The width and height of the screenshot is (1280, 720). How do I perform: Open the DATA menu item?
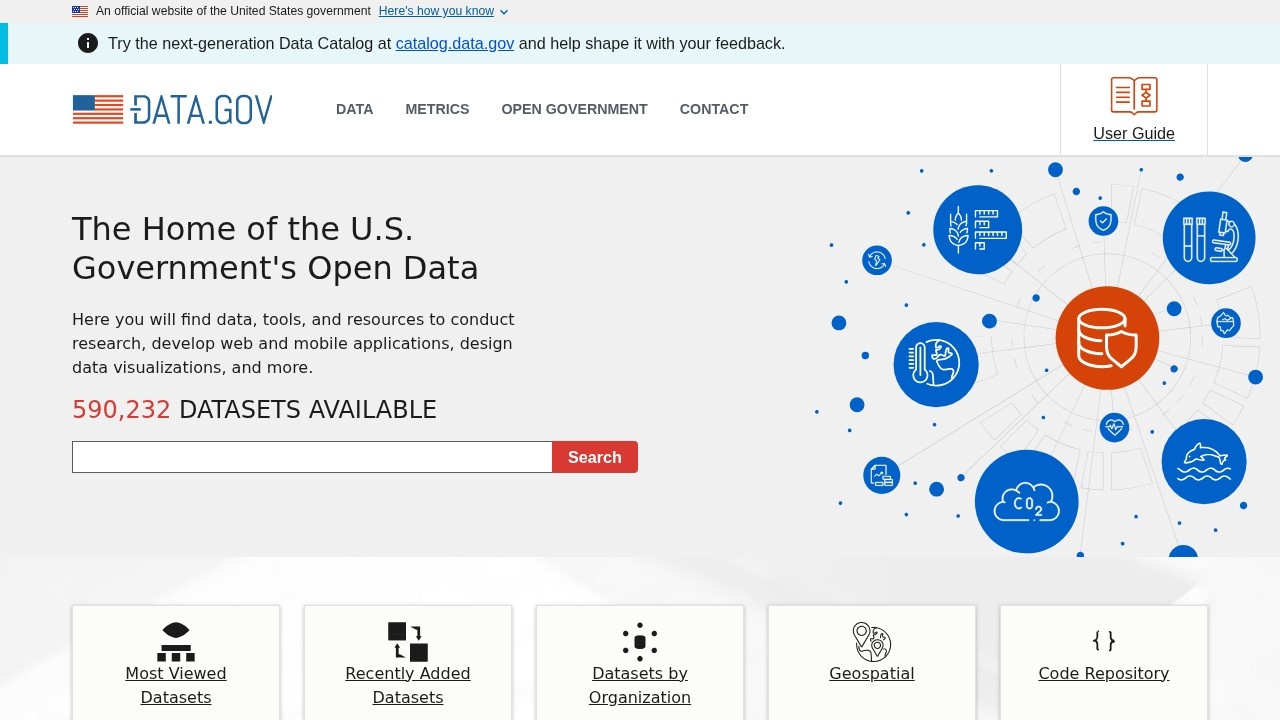pos(355,109)
